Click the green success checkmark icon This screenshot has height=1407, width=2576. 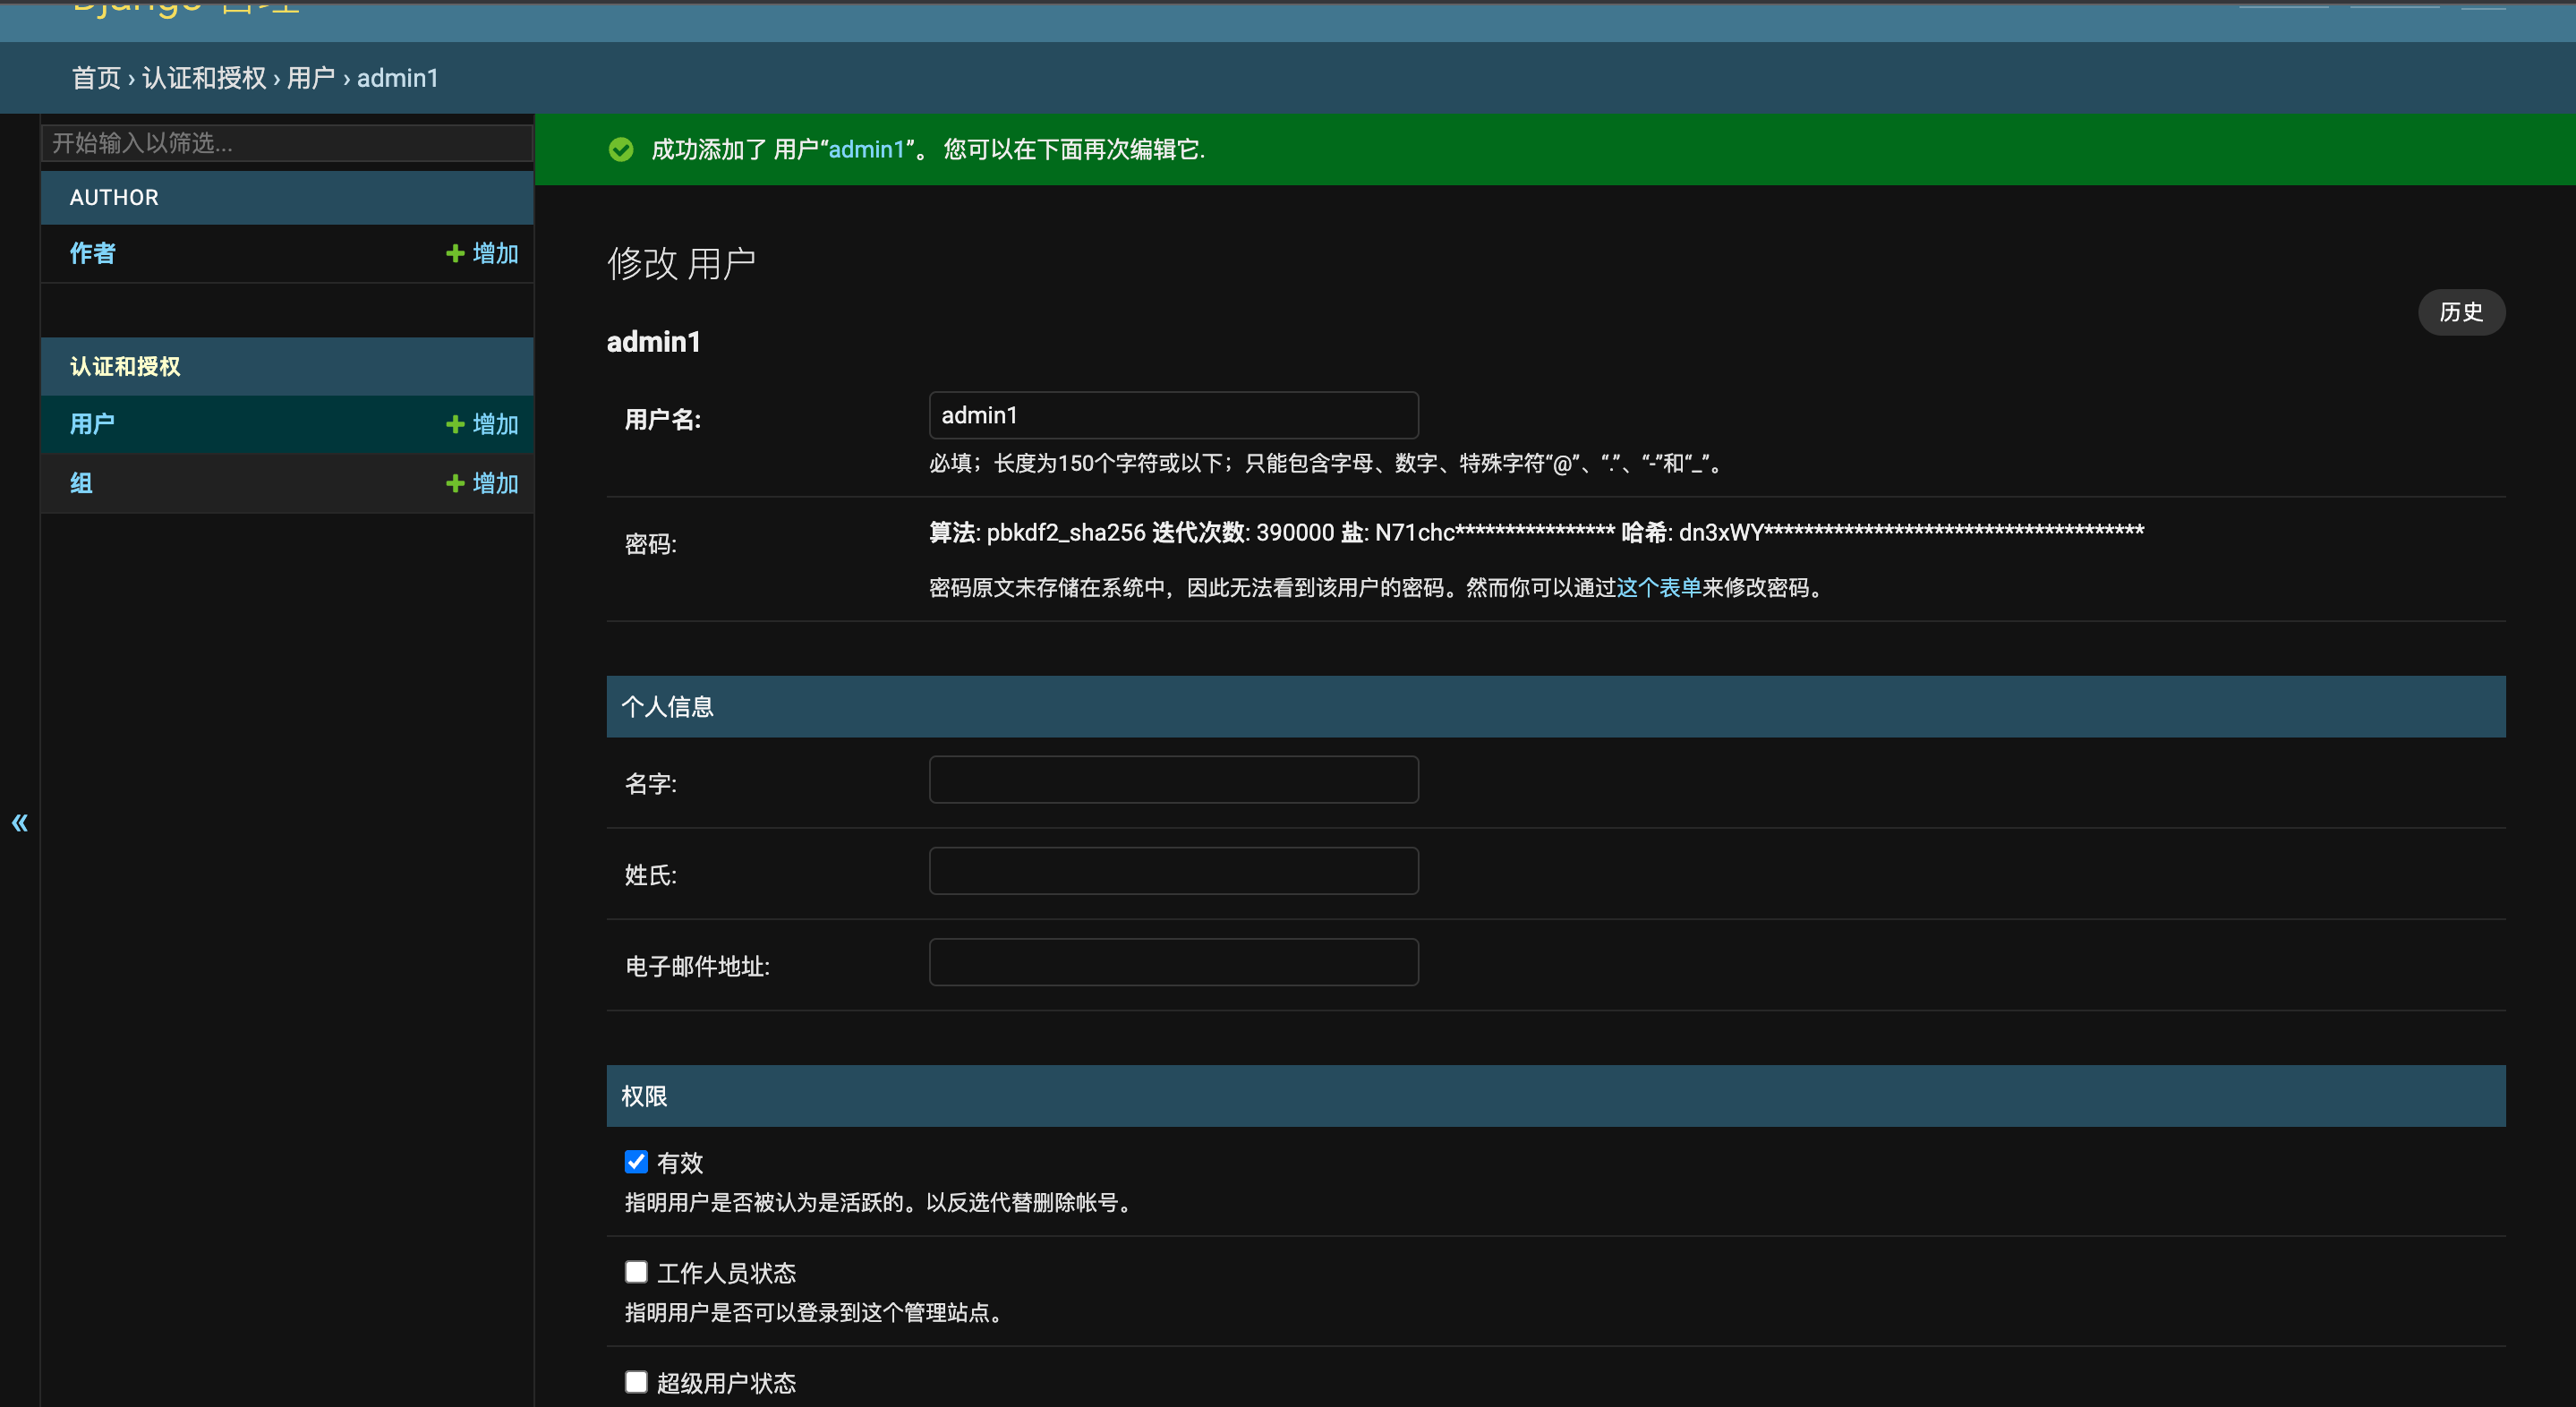[621, 149]
